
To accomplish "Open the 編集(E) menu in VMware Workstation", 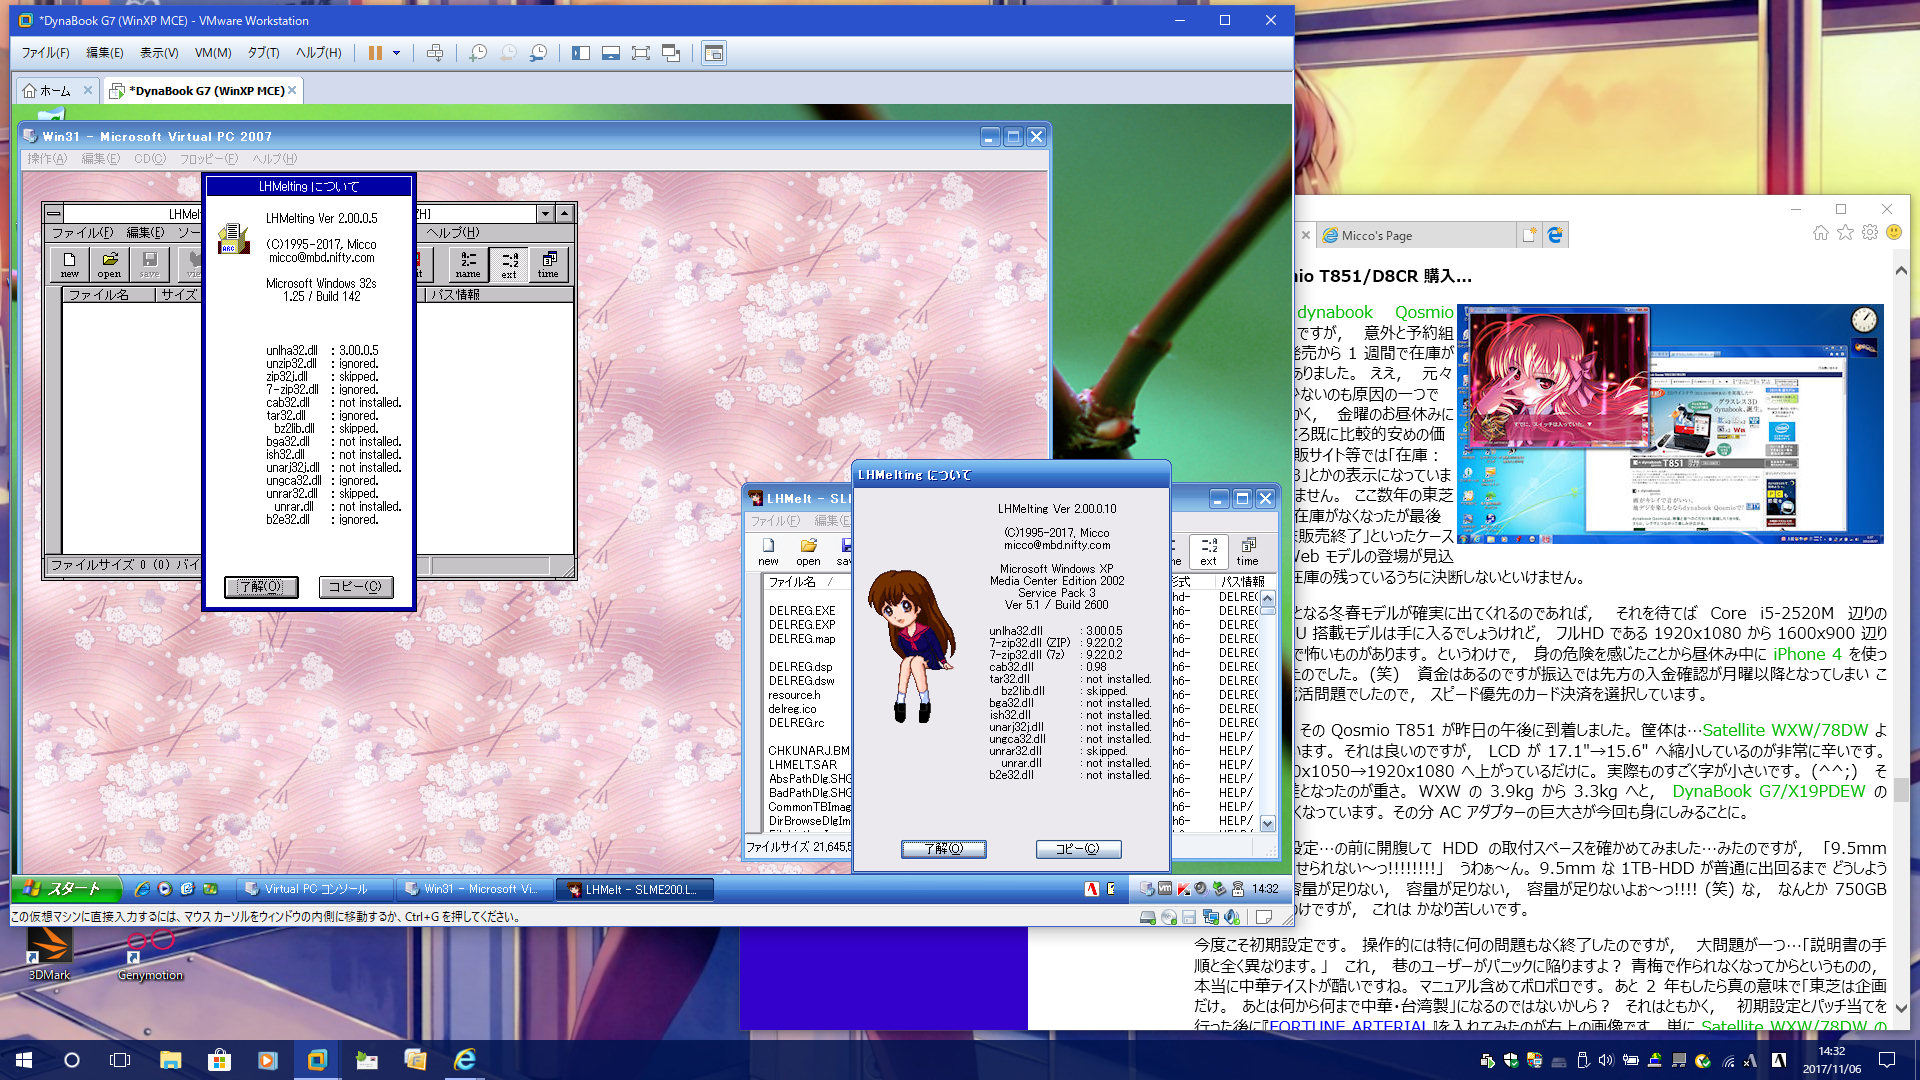I will (105, 53).
